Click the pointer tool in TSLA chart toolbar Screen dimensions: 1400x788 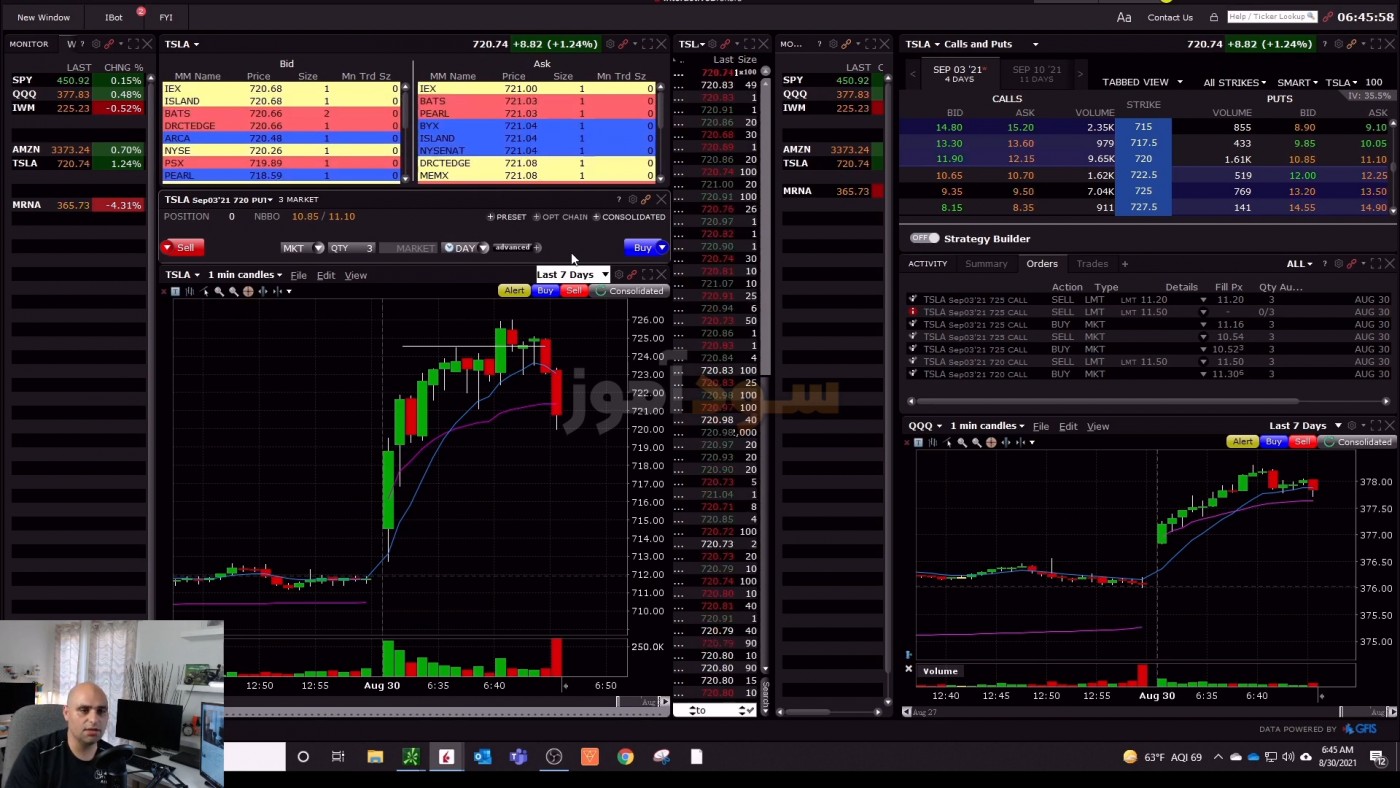pyautogui.click(x=205, y=291)
